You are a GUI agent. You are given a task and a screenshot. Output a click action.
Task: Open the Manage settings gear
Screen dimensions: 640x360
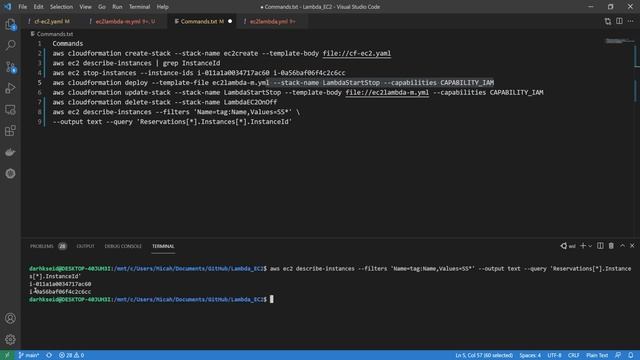coord(10,339)
